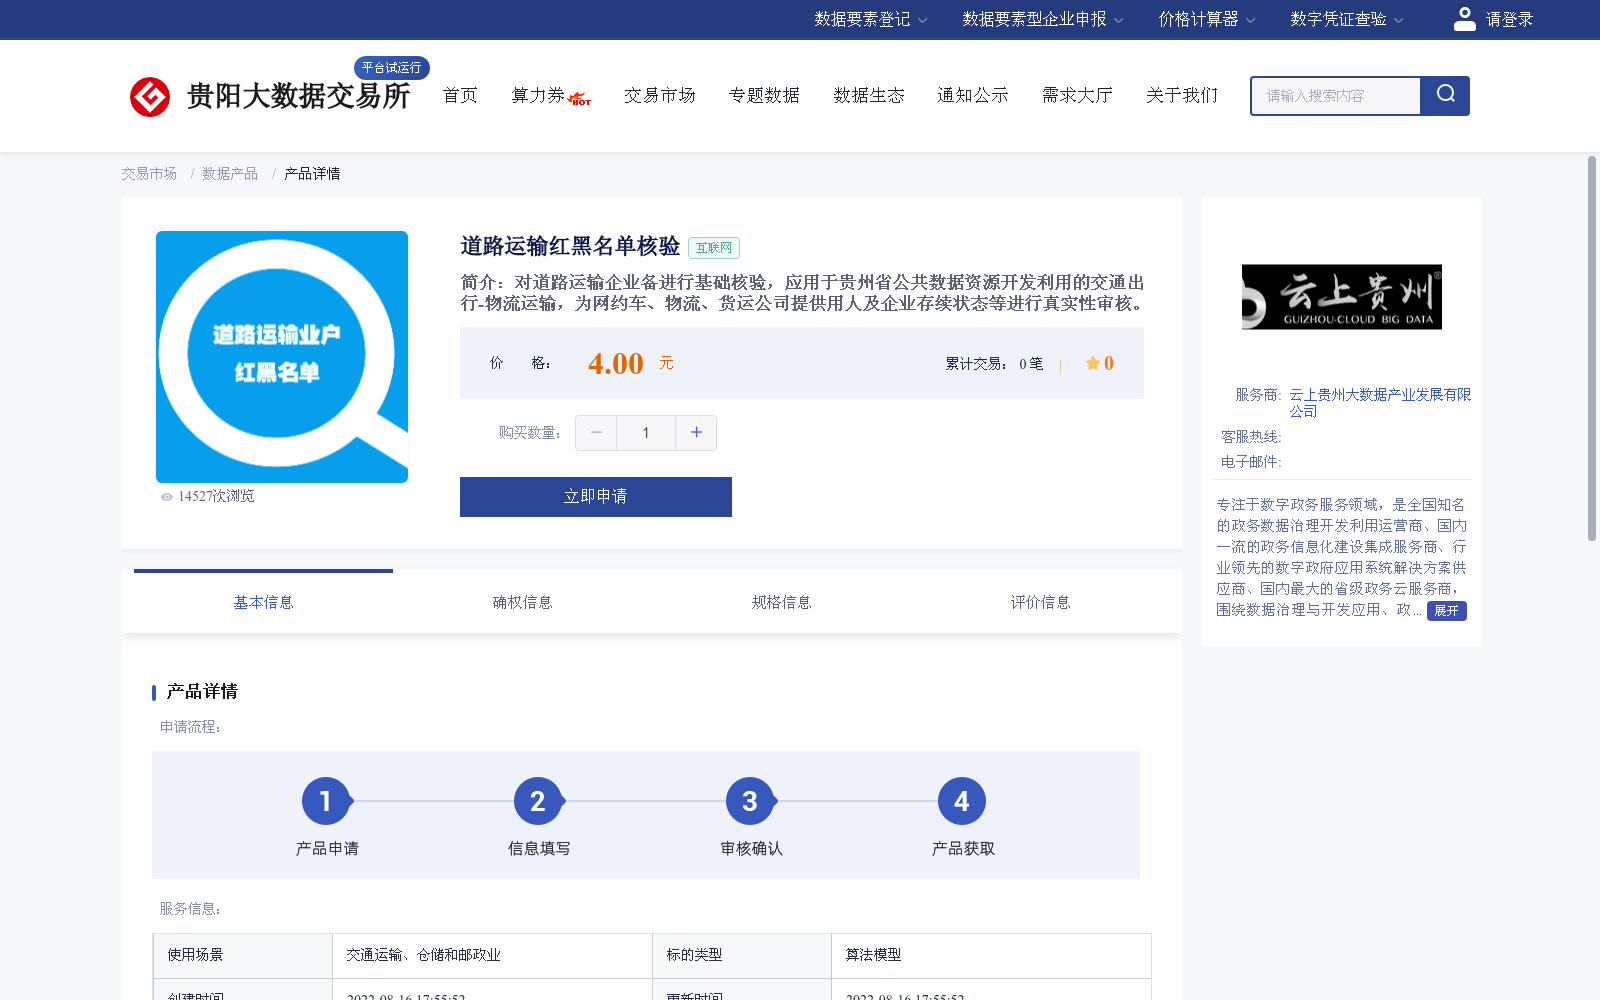Decrease purchase quantity with minus
The width and height of the screenshot is (1600, 1000).
[596, 433]
